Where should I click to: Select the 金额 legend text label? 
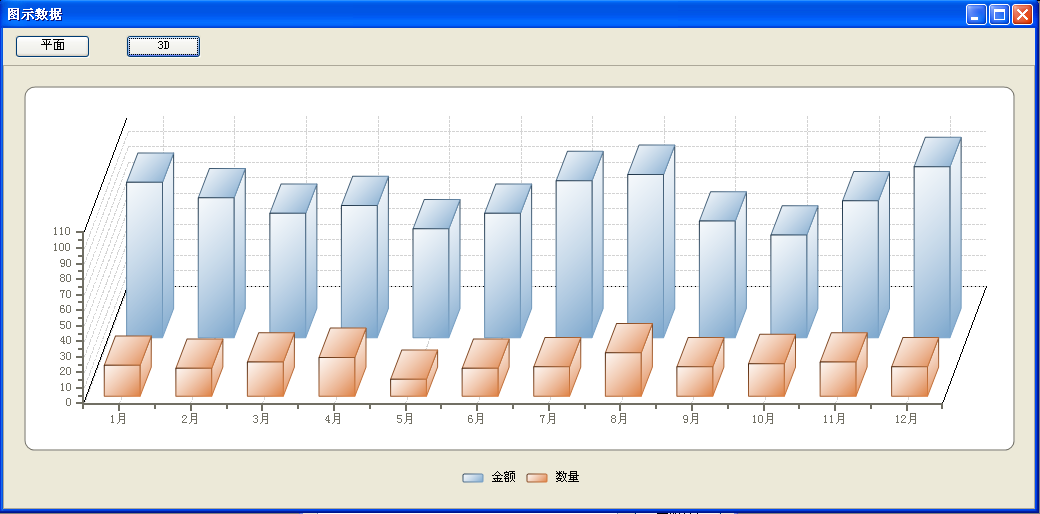coord(503,478)
